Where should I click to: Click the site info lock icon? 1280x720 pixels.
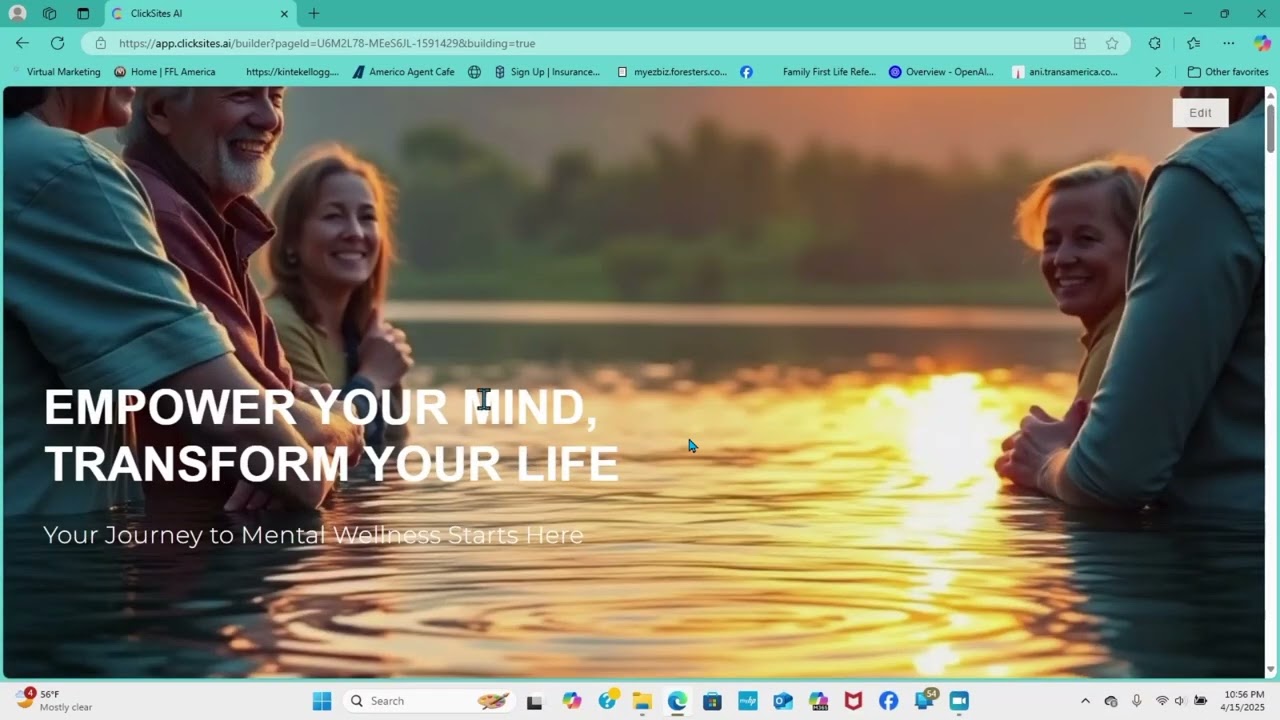[100, 43]
